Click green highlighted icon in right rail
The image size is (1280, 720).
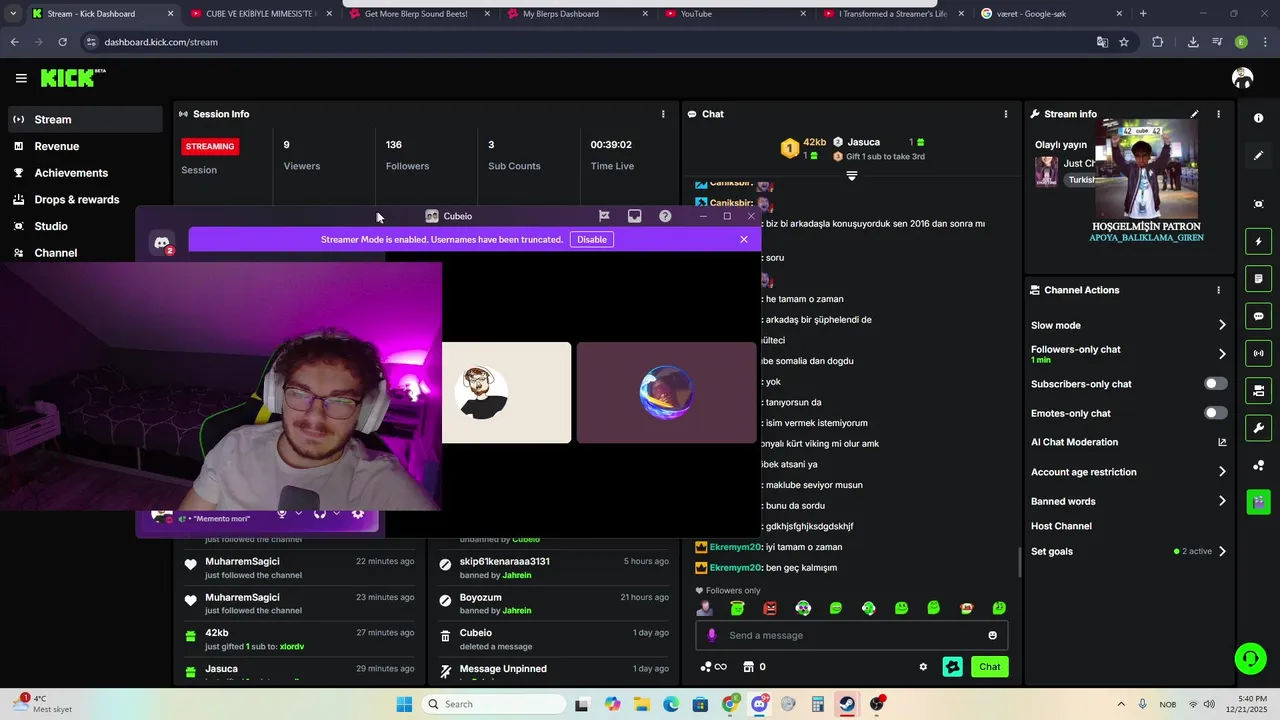(x=1258, y=501)
